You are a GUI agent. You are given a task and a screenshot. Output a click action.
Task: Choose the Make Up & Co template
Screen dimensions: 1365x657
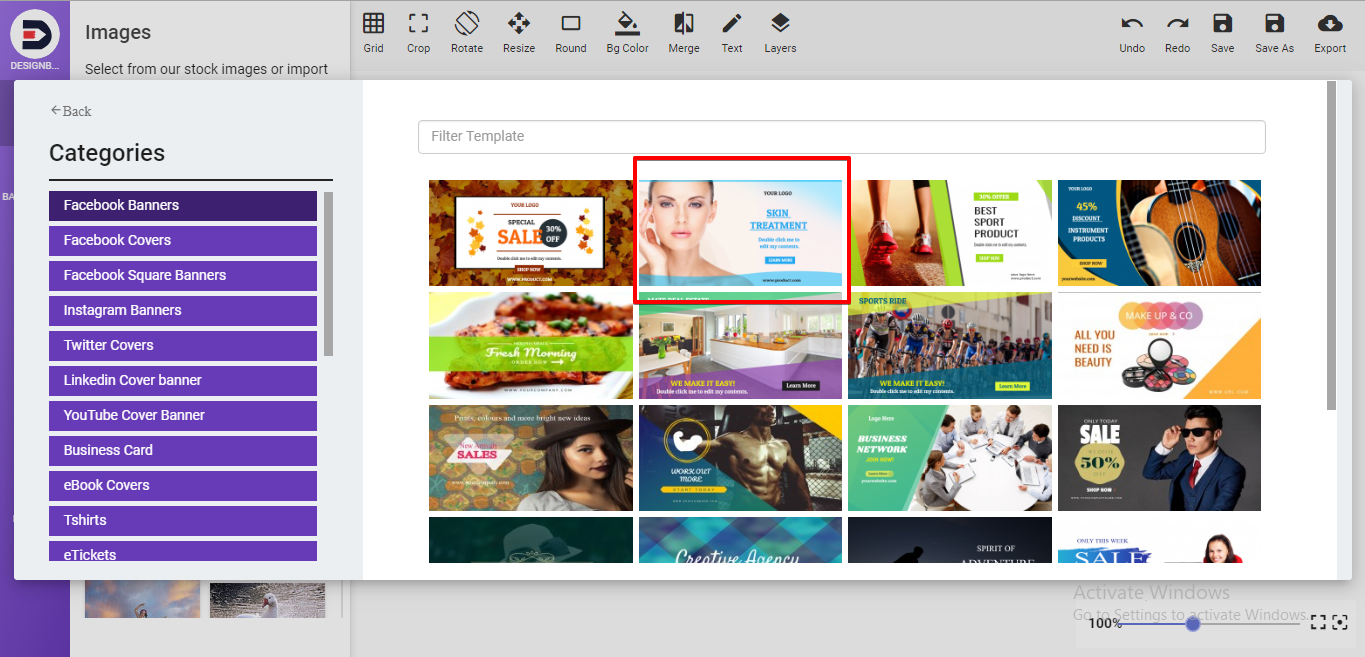[1159, 346]
